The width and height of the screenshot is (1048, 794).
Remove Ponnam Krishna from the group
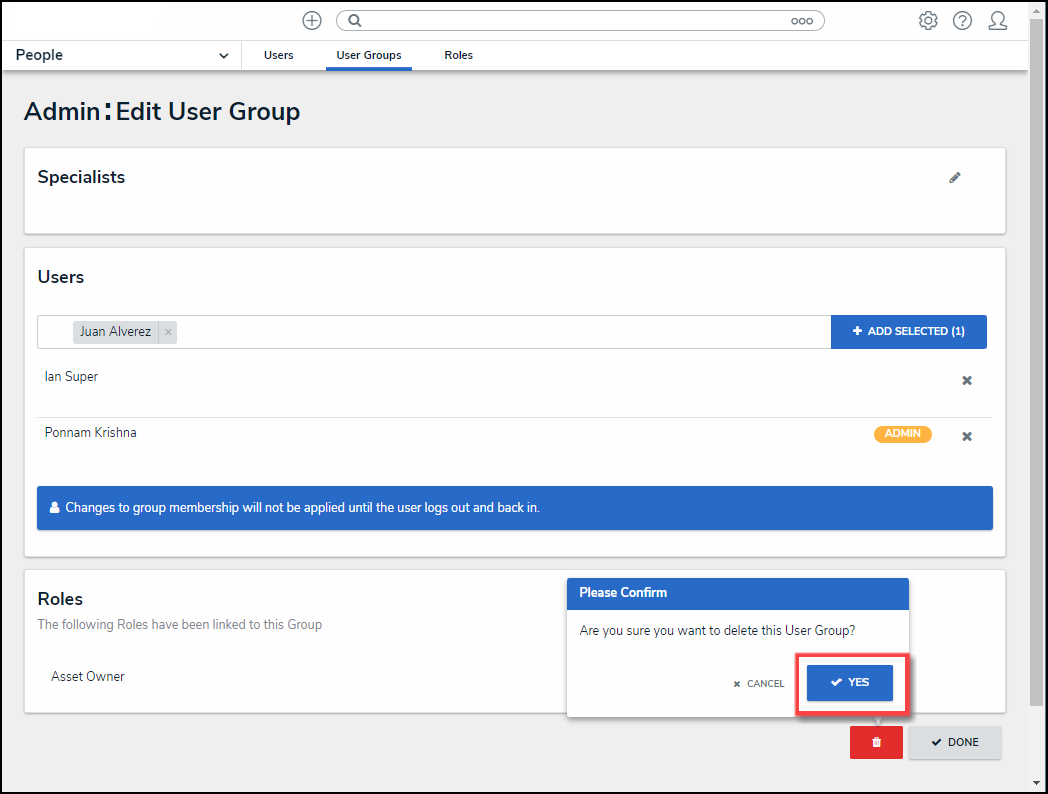coord(967,437)
